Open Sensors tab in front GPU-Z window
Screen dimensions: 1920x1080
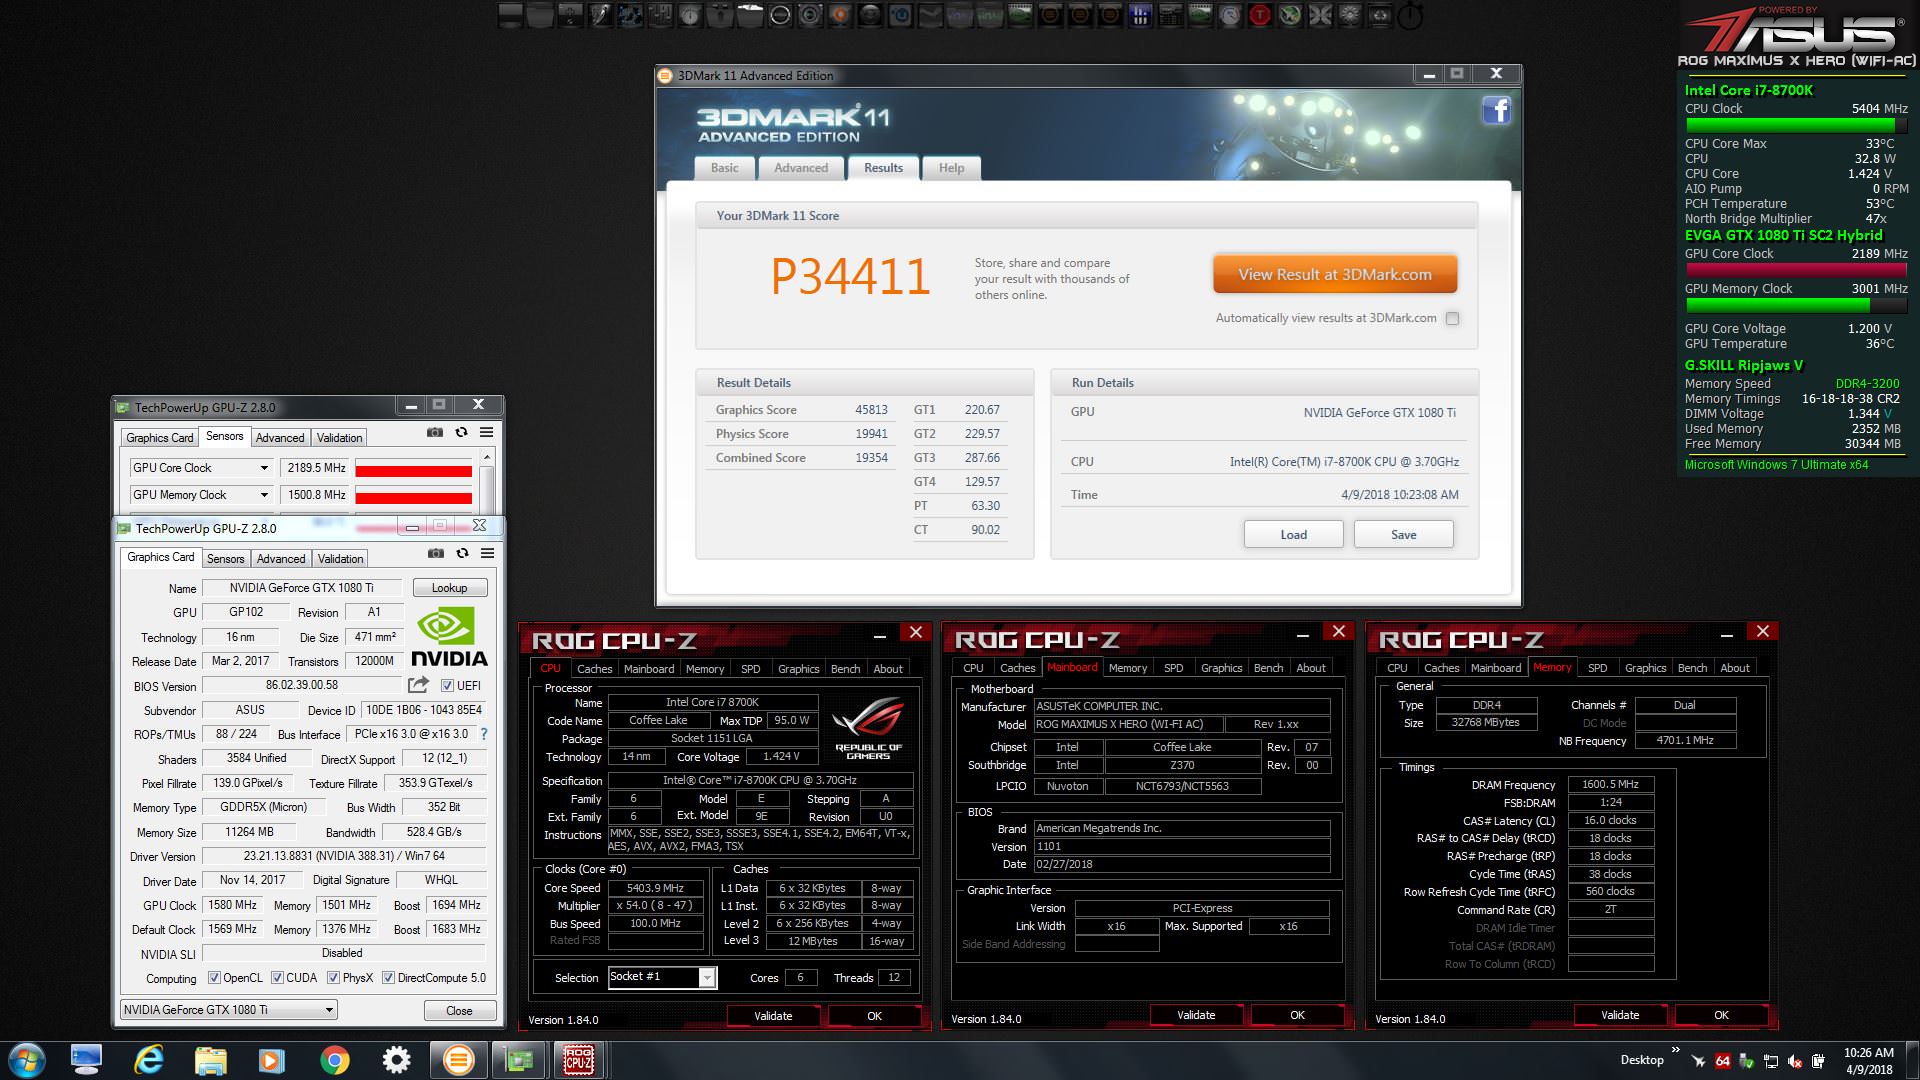pos(226,559)
